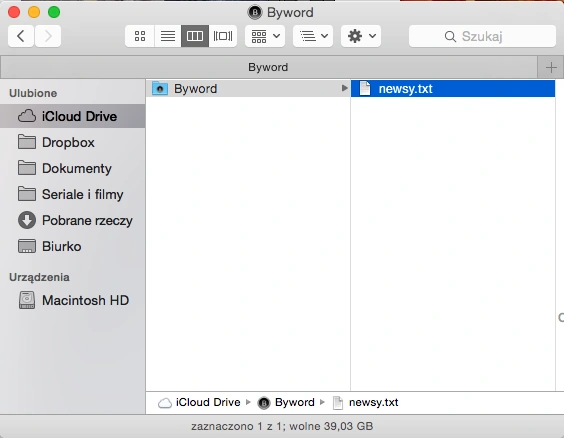The height and width of the screenshot is (438, 564).
Task: Add a new tab with plus button
Action: pyautogui.click(x=551, y=67)
